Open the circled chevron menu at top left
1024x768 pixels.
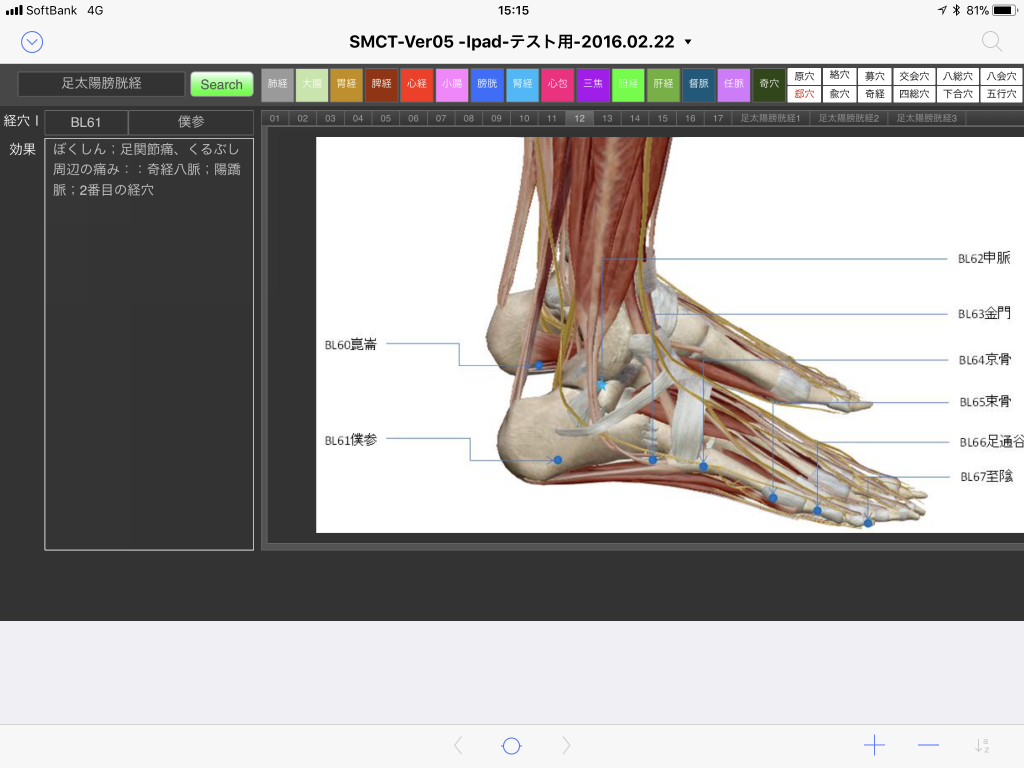(32, 41)
